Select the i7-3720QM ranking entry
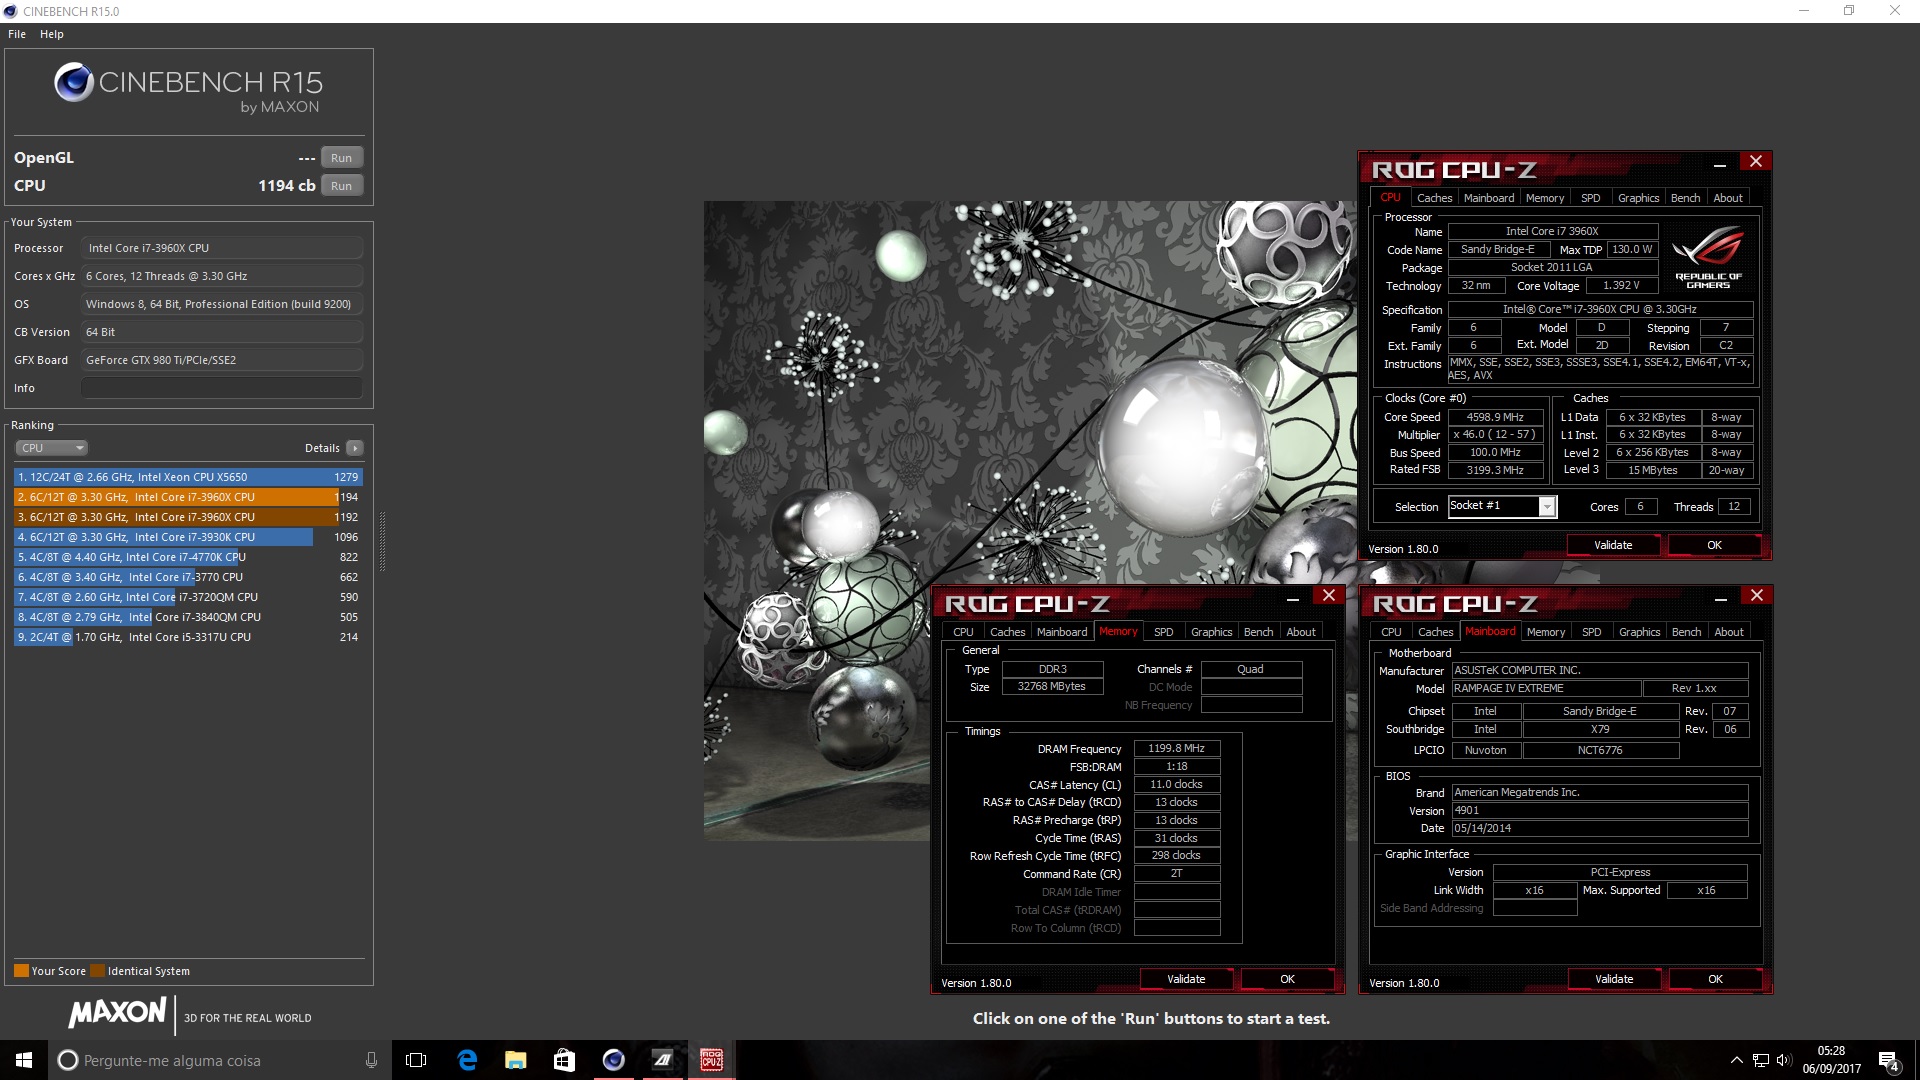This screenshot has width=1920, height=1080. click(188, 597)
